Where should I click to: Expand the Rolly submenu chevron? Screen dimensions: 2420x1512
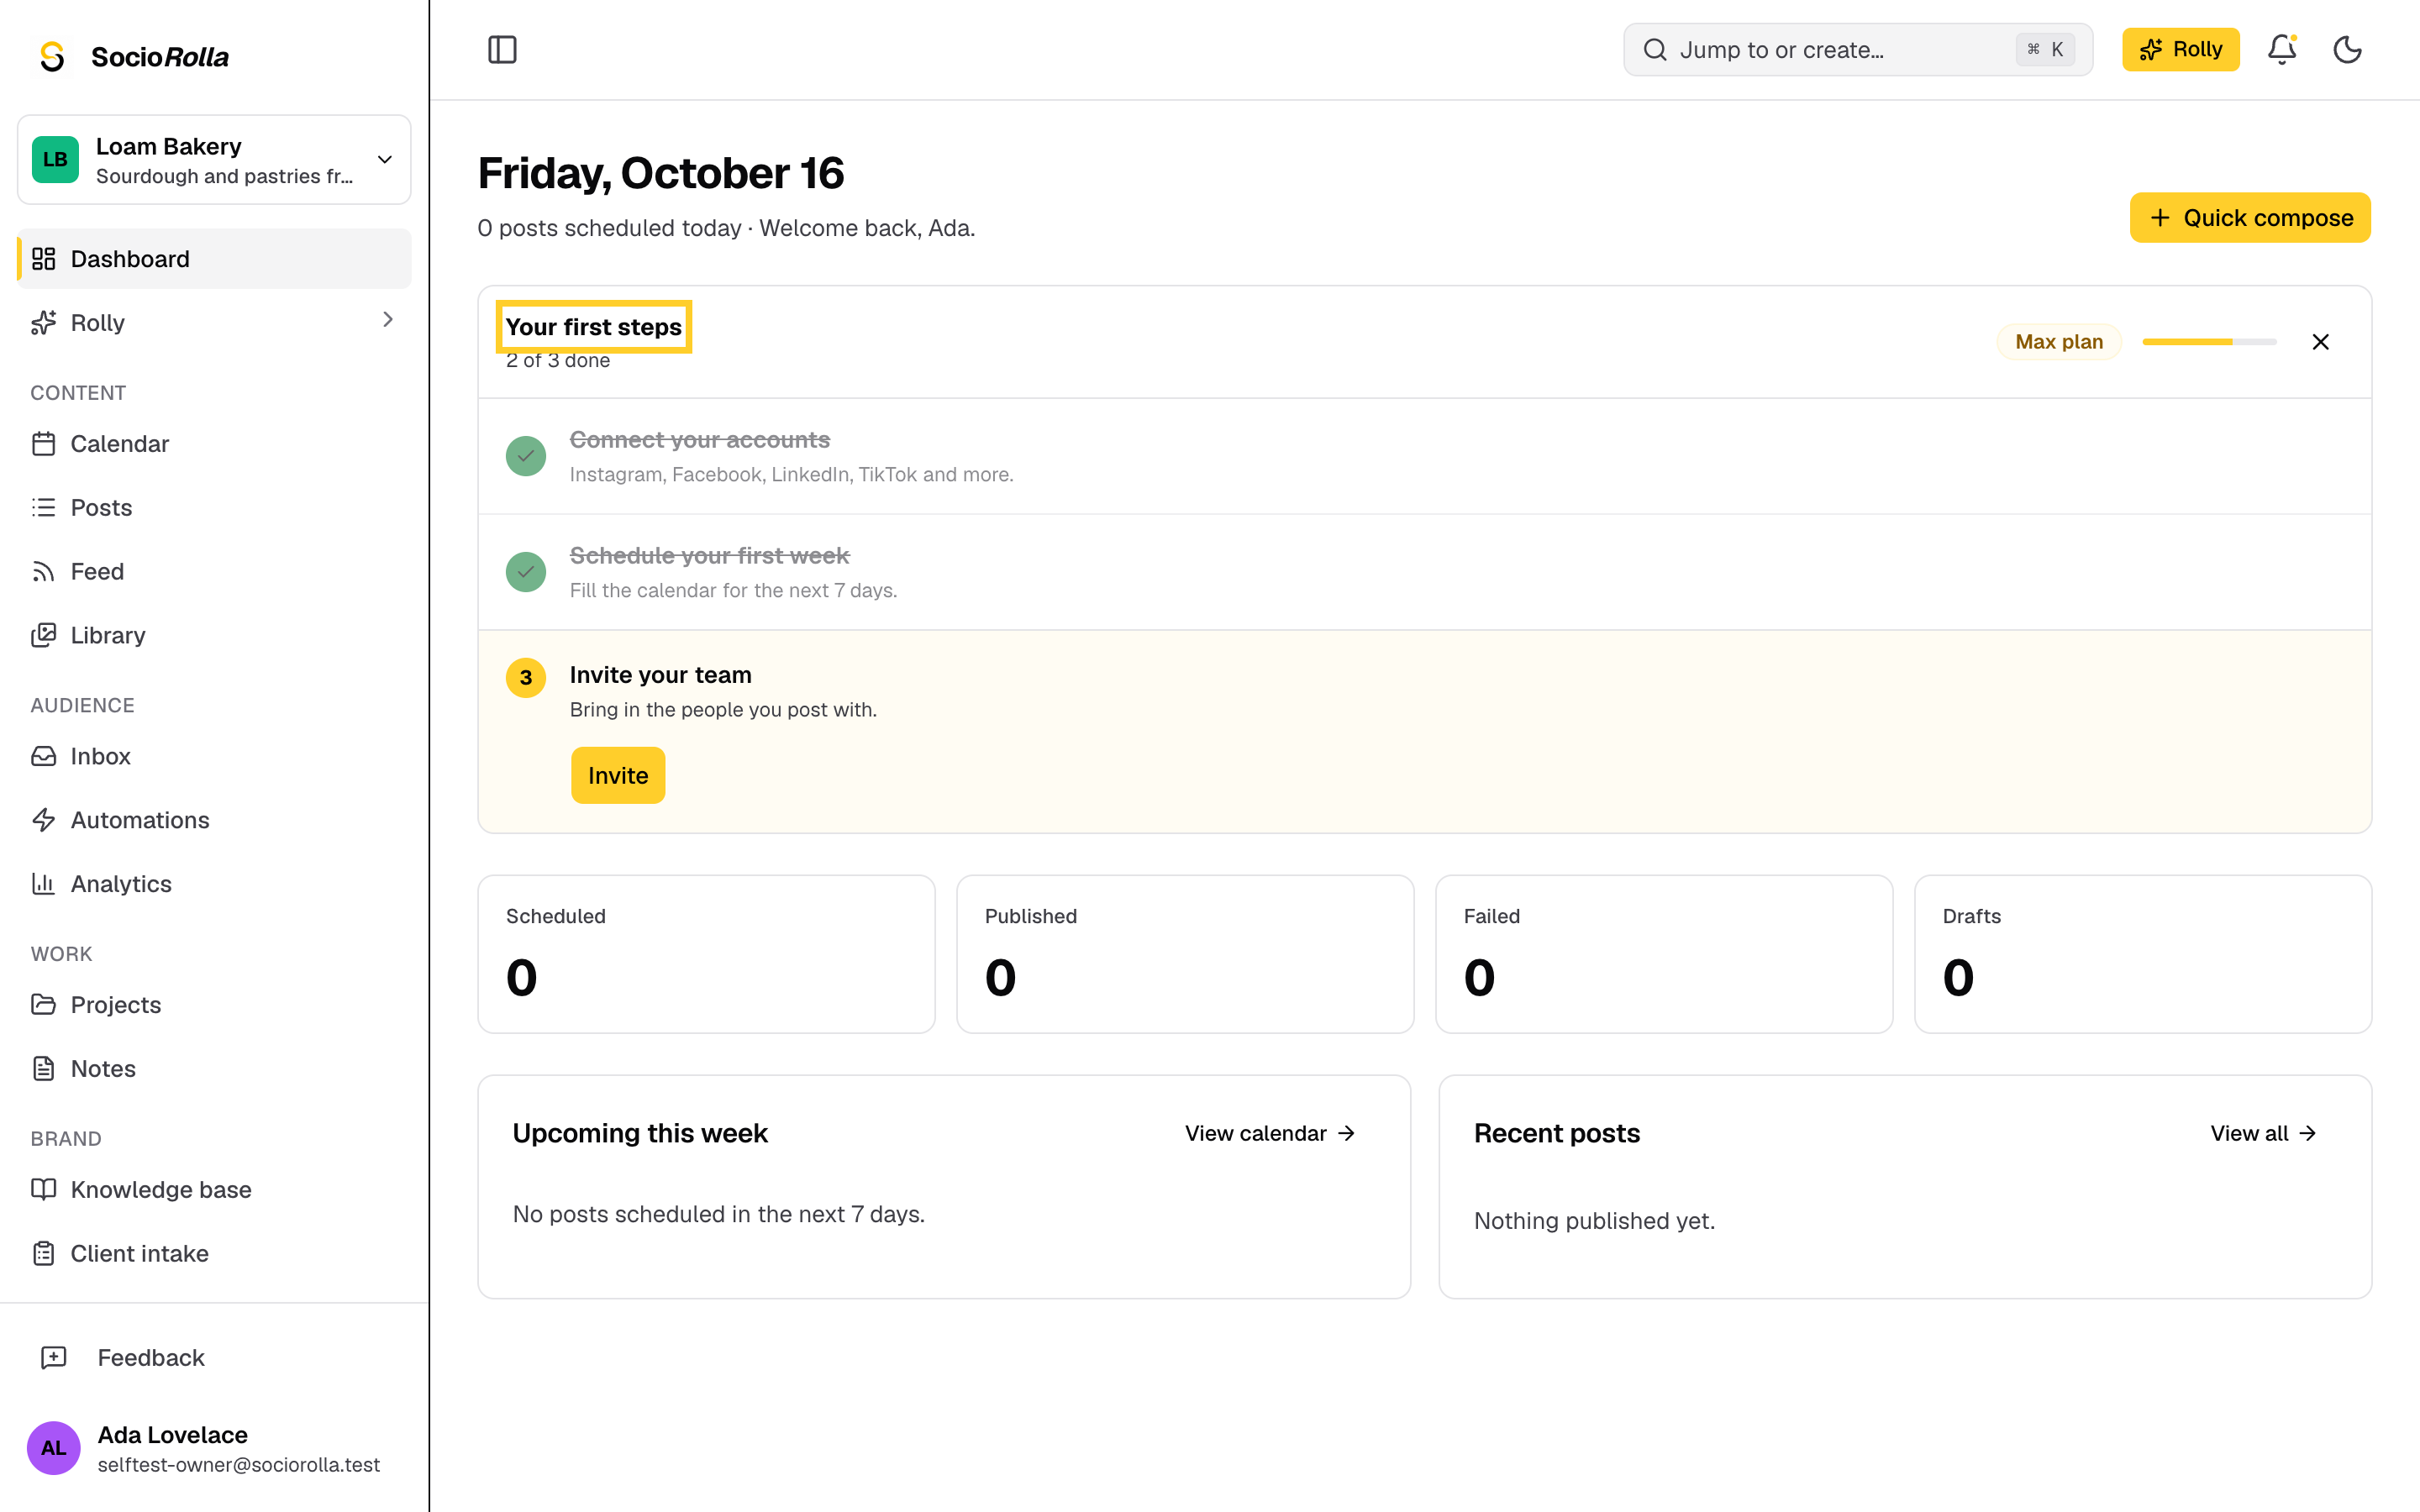pyautogui.click(x=388, y=320)
